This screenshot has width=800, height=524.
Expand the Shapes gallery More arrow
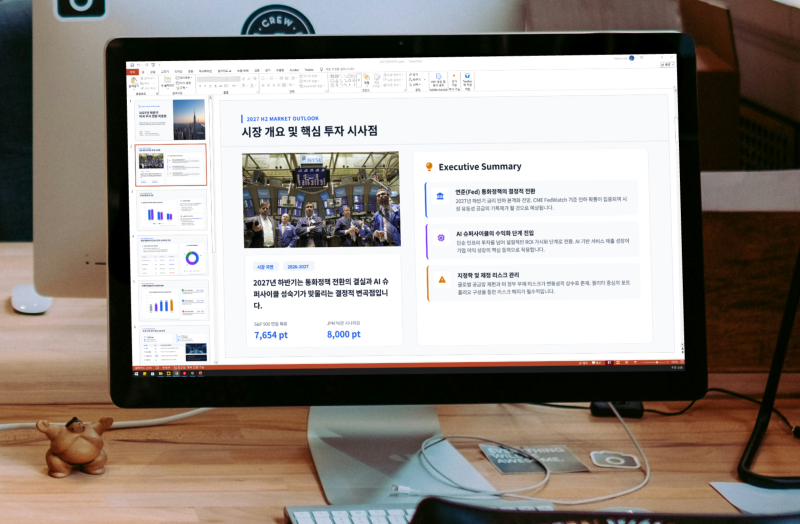359,80
